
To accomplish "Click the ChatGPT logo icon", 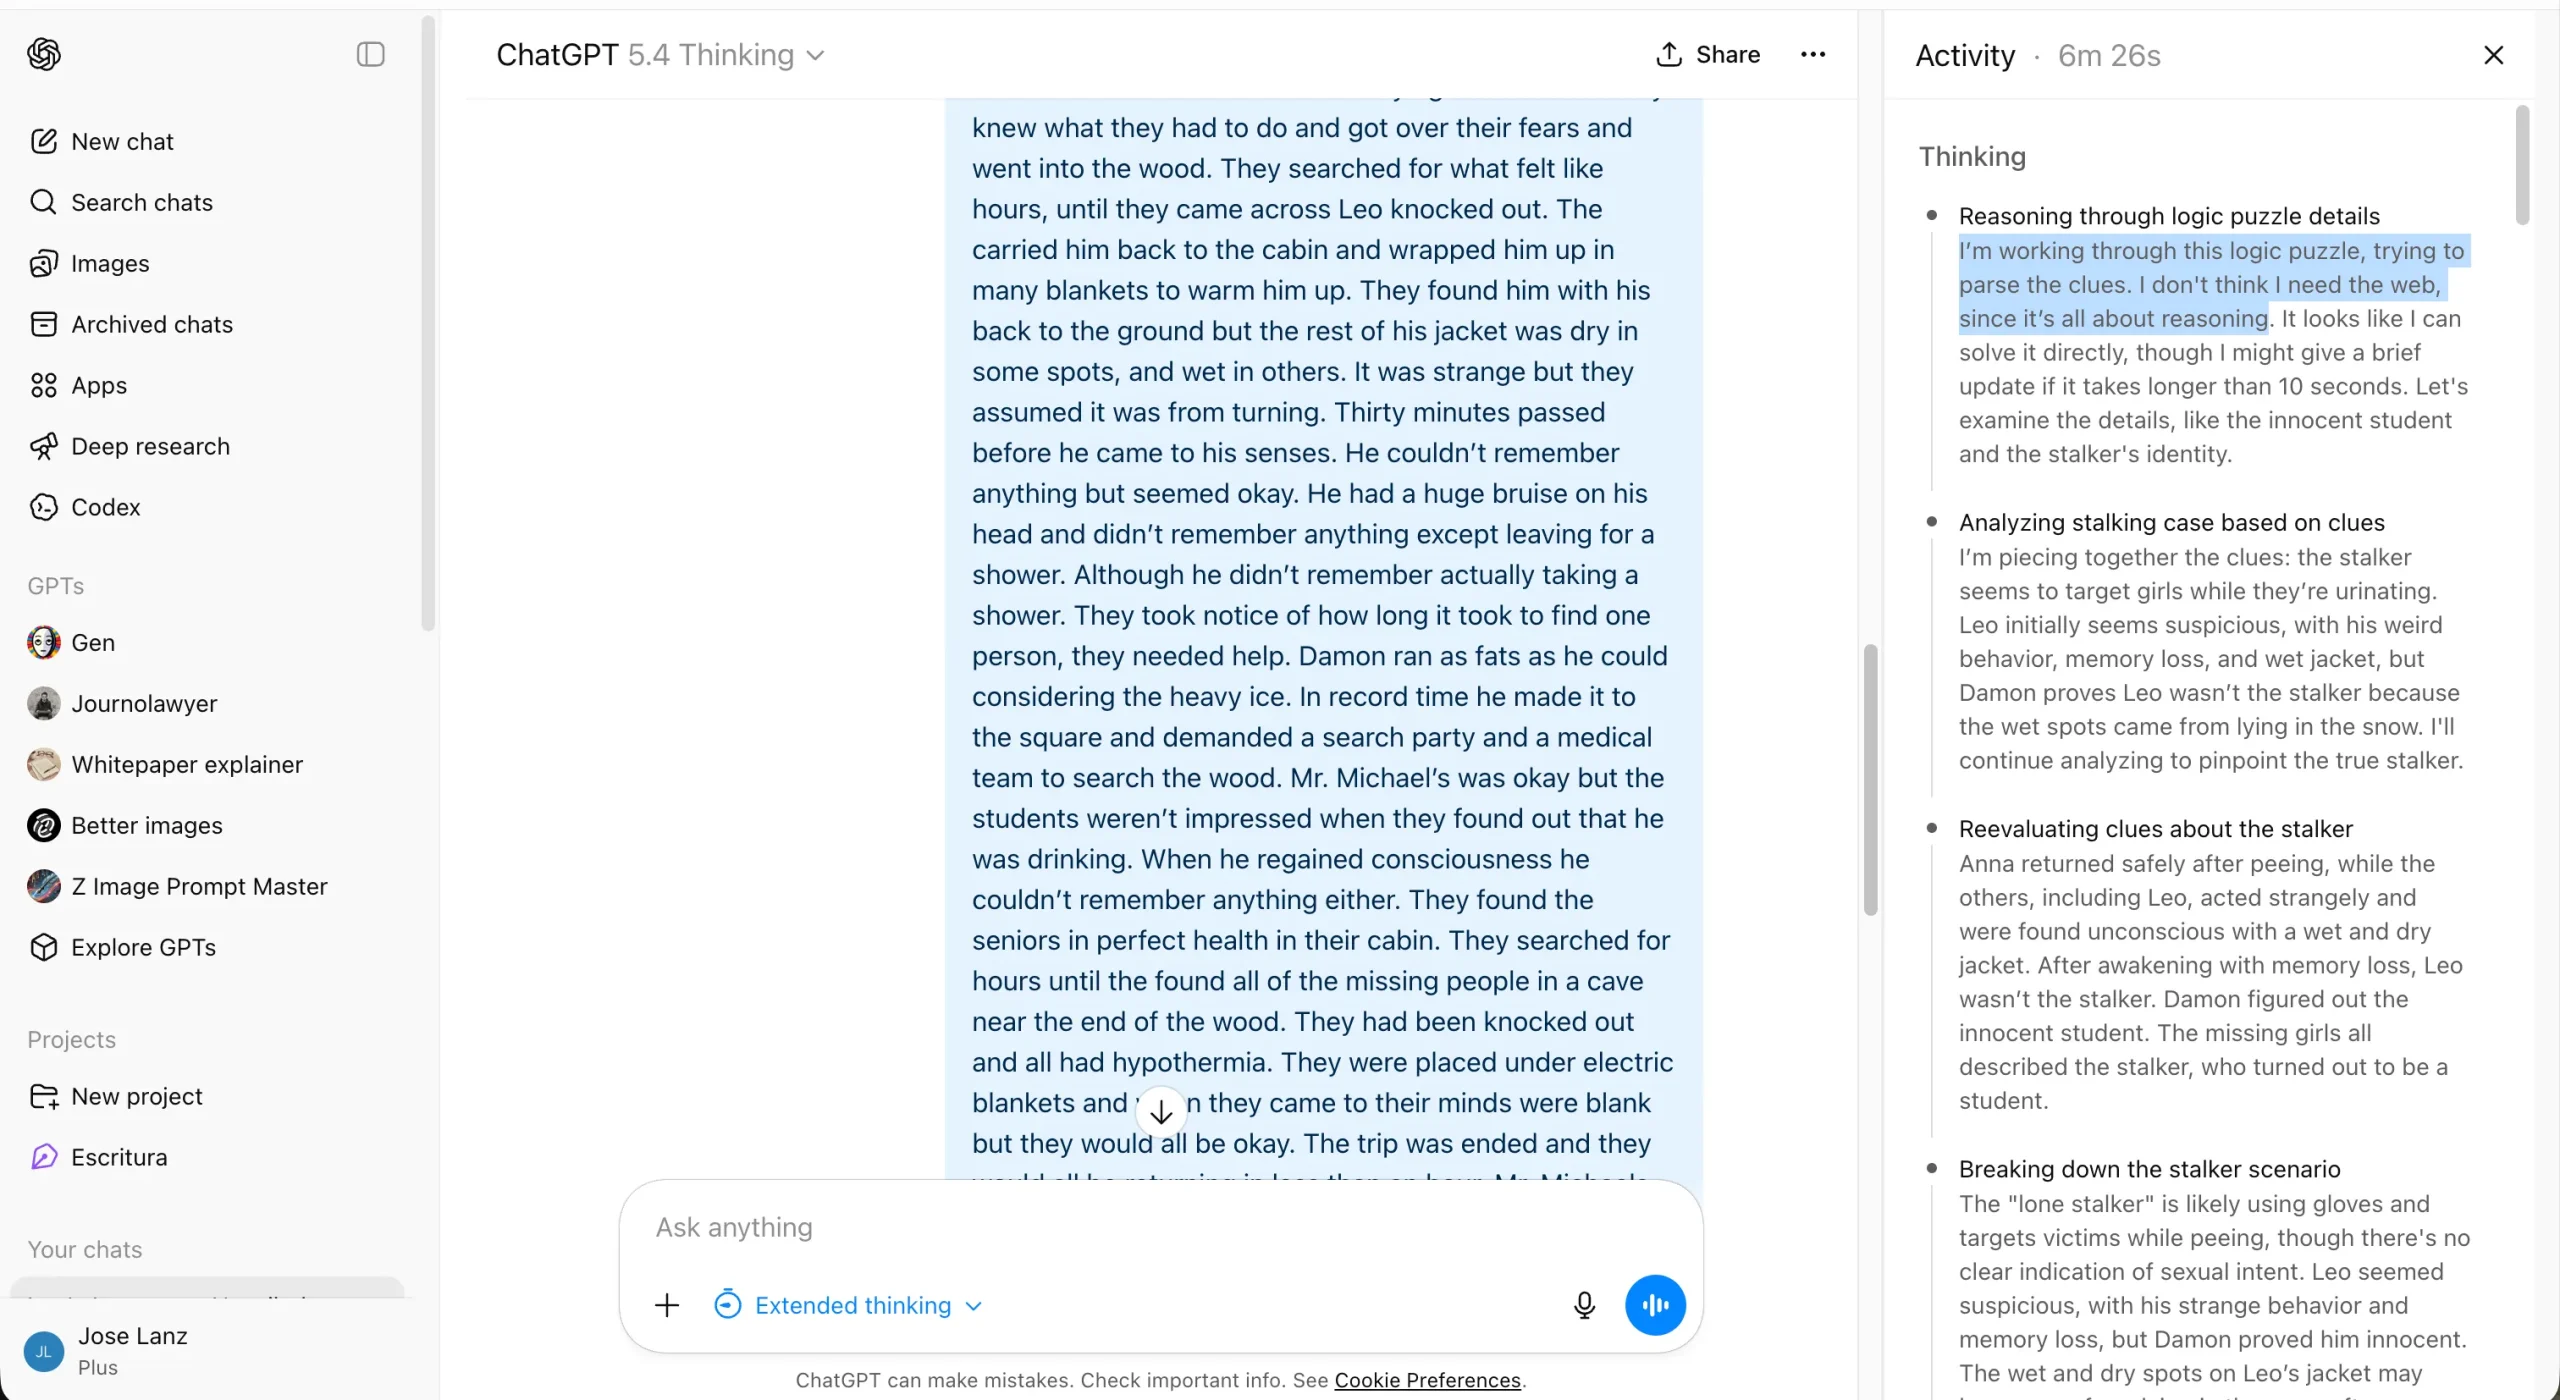I will (44, 54).
